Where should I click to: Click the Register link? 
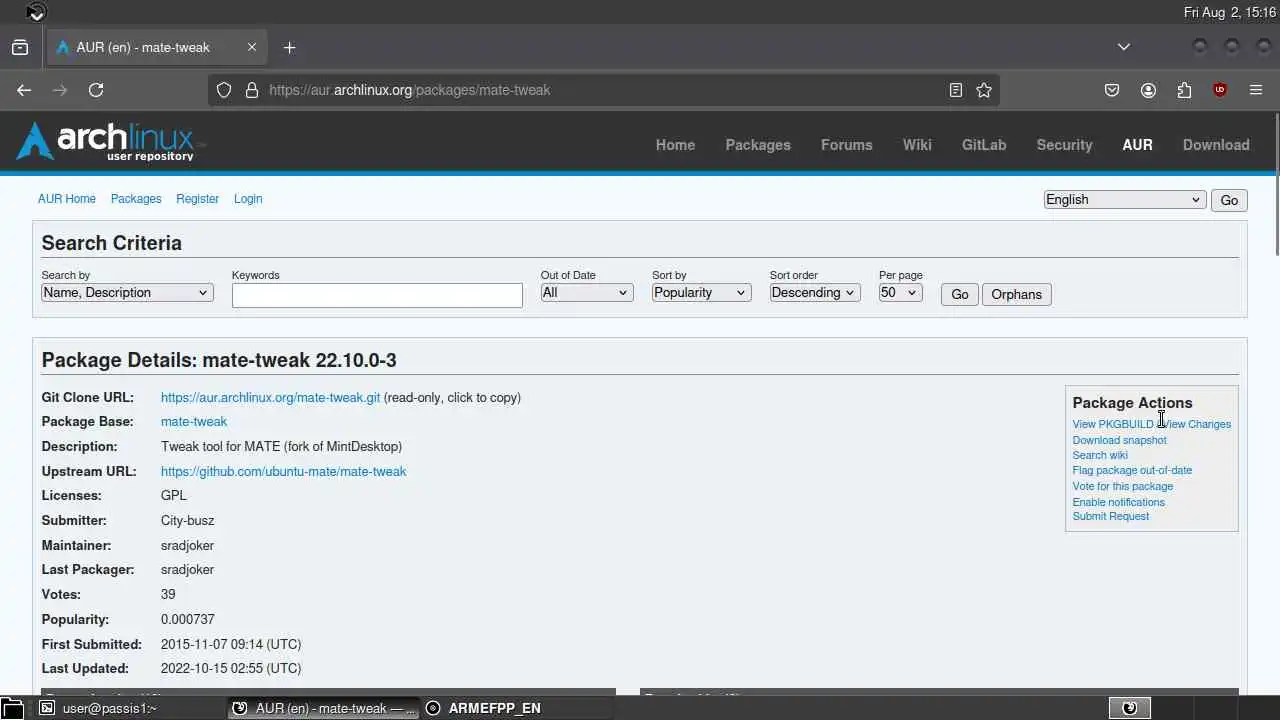pos(197,199)
